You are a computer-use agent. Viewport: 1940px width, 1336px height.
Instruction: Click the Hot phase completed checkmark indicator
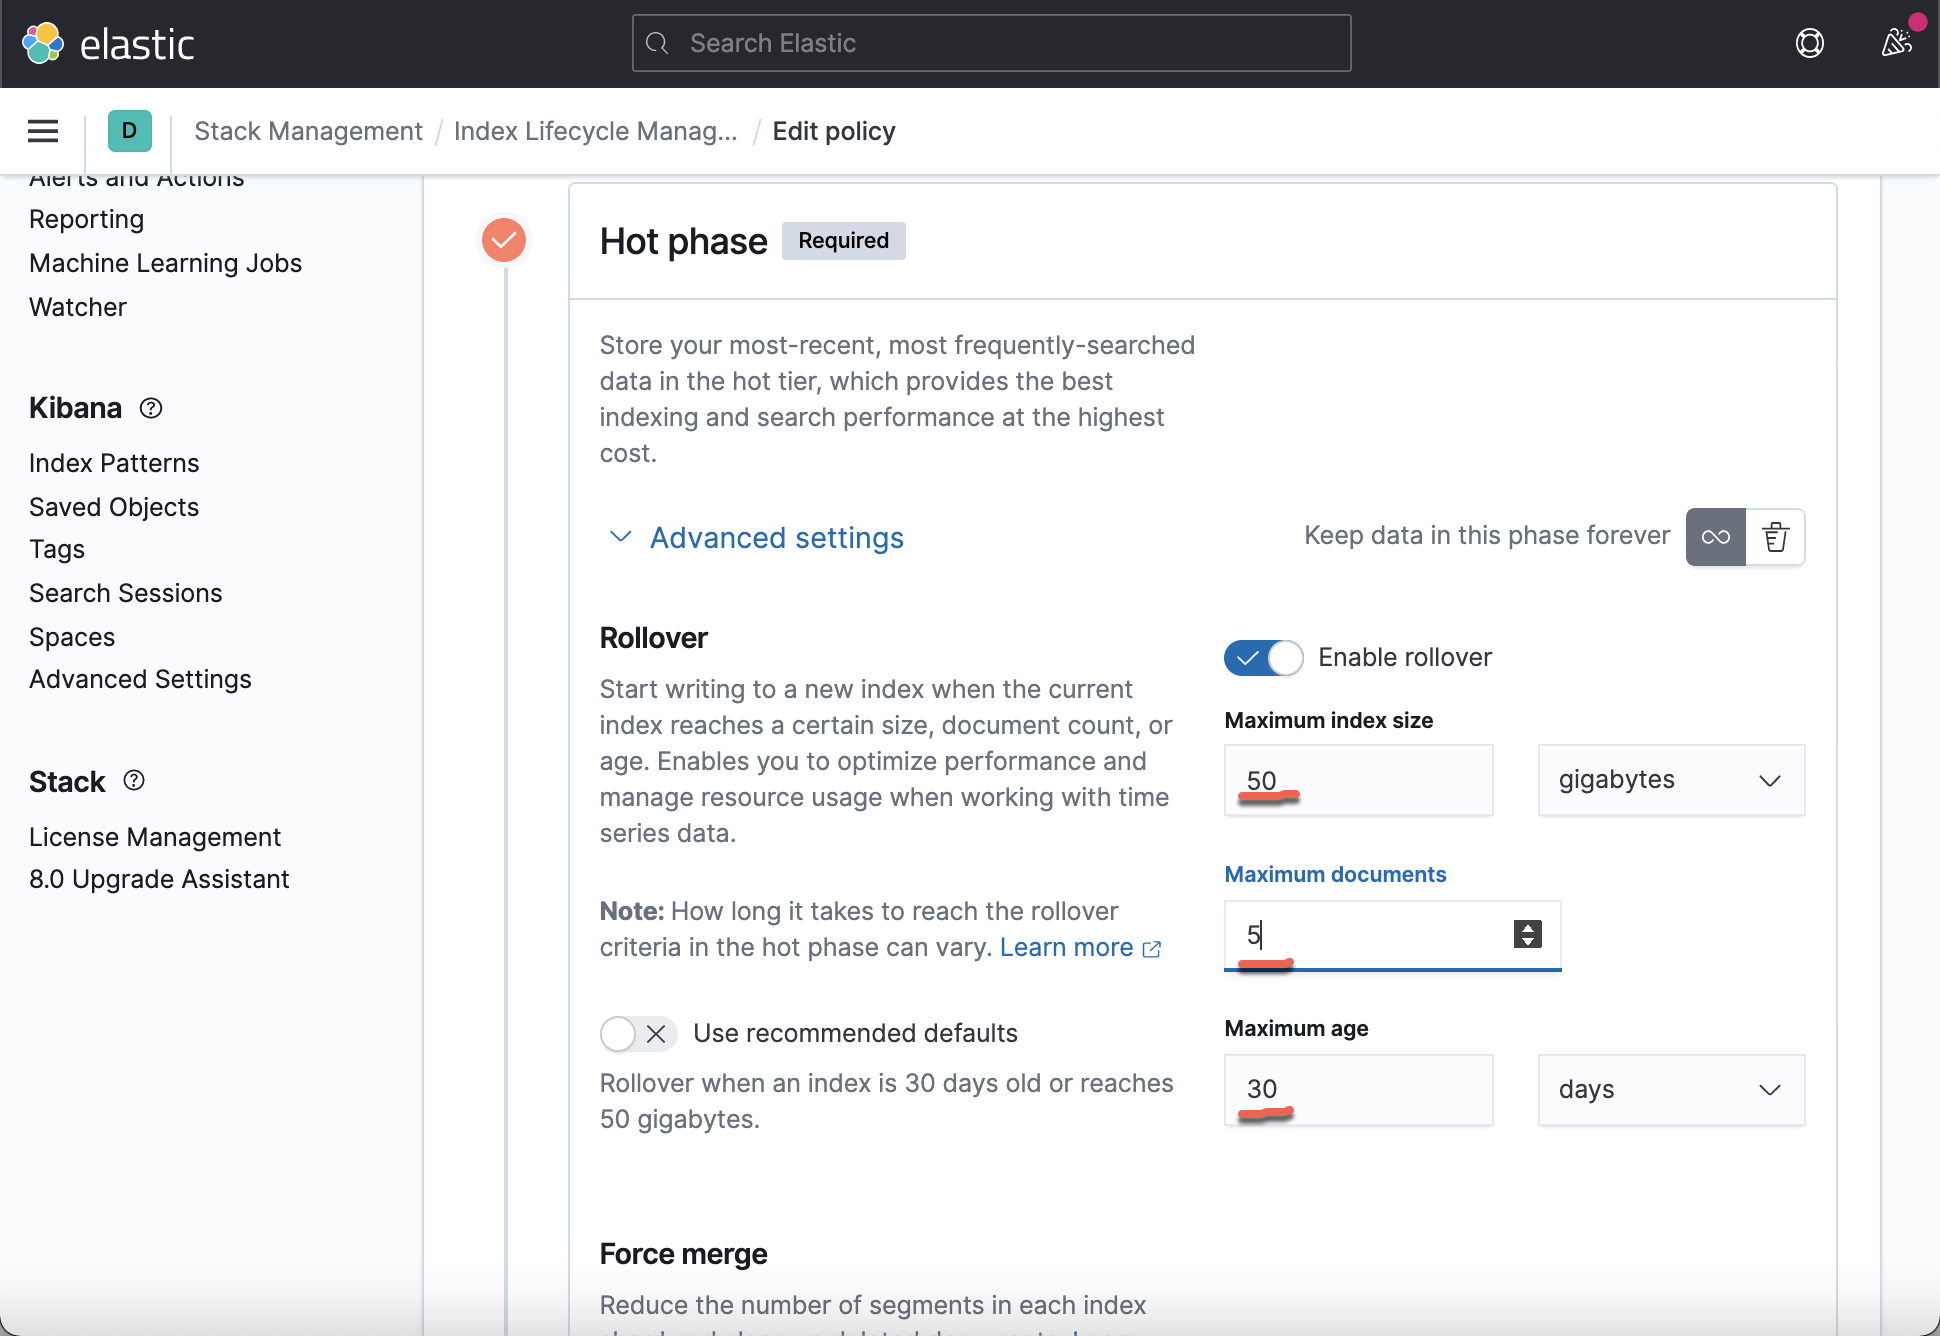point(503,240)
